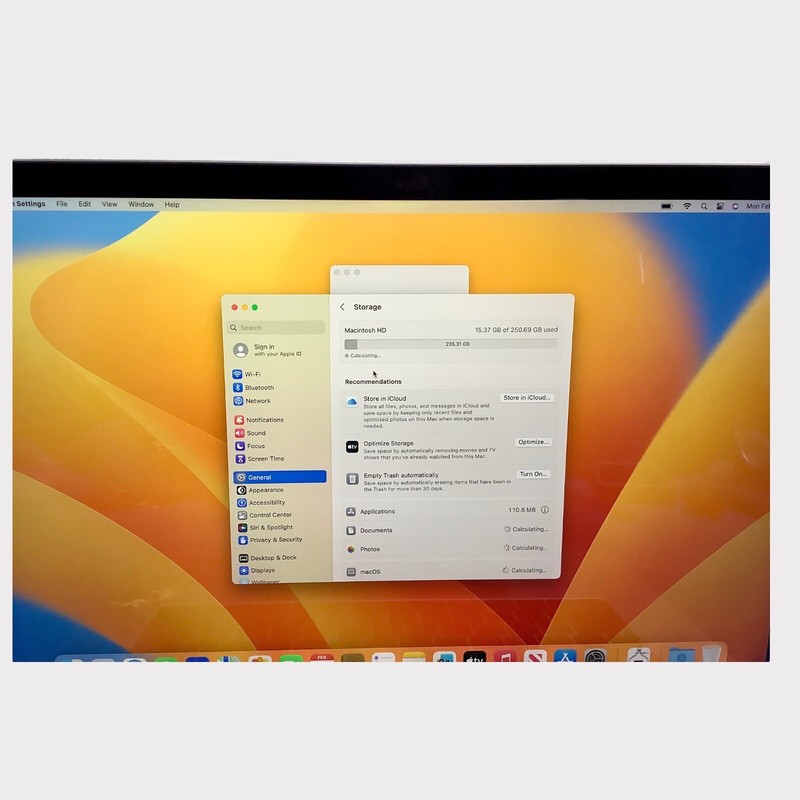Open the Photos storage row

(447, 549)
